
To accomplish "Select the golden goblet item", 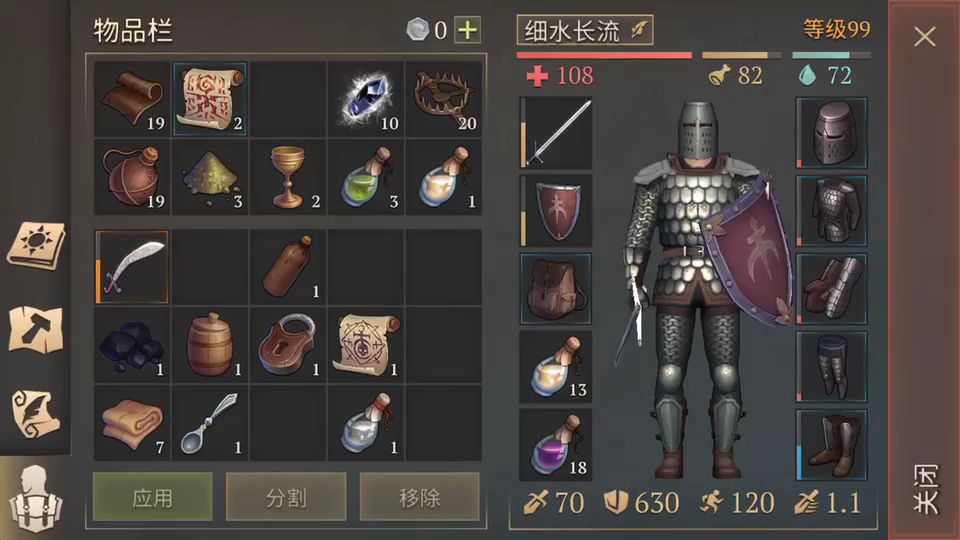I will click(x=288, y=177).
